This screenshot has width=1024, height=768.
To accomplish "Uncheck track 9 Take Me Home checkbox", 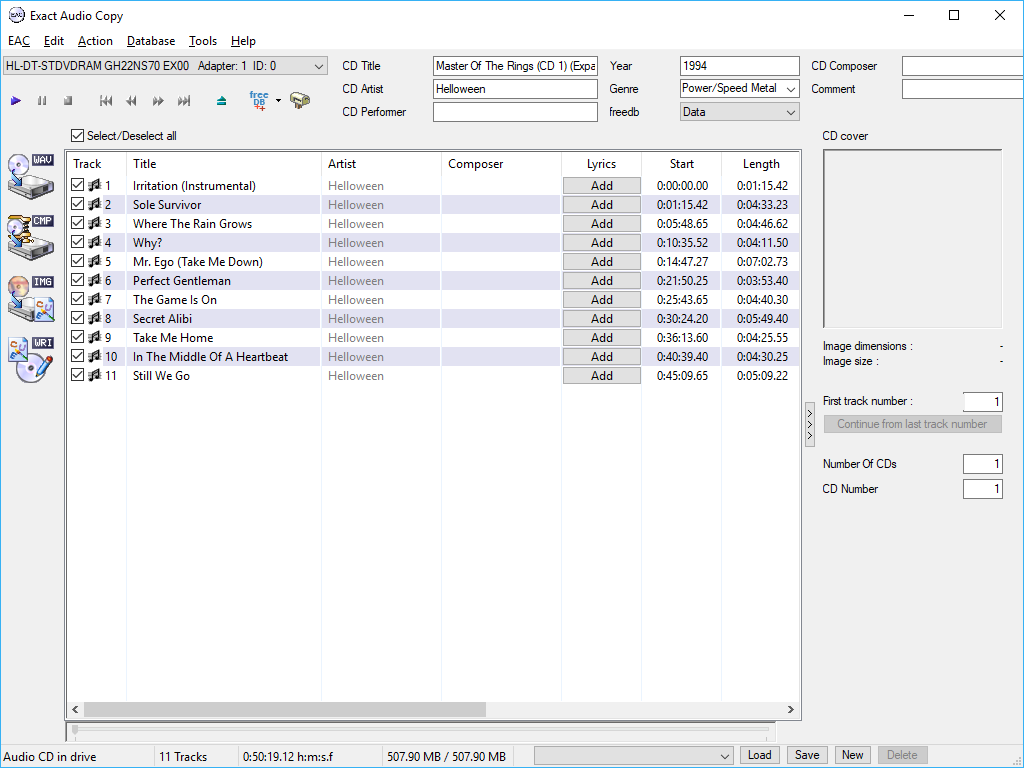I will (x=77, y=336).
